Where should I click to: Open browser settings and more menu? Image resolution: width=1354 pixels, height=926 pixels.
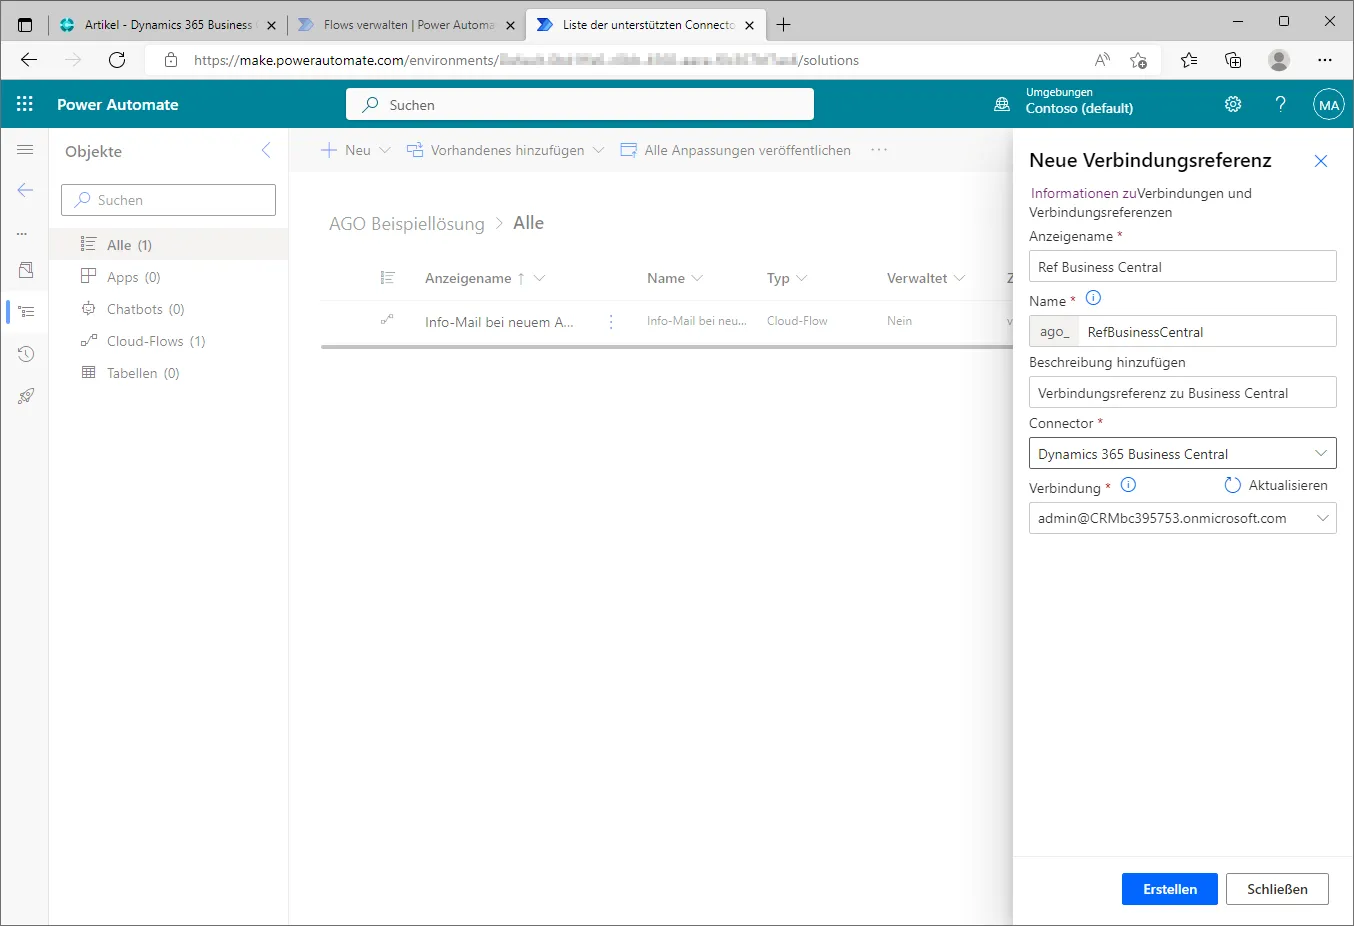click(x=1325, y=60)
